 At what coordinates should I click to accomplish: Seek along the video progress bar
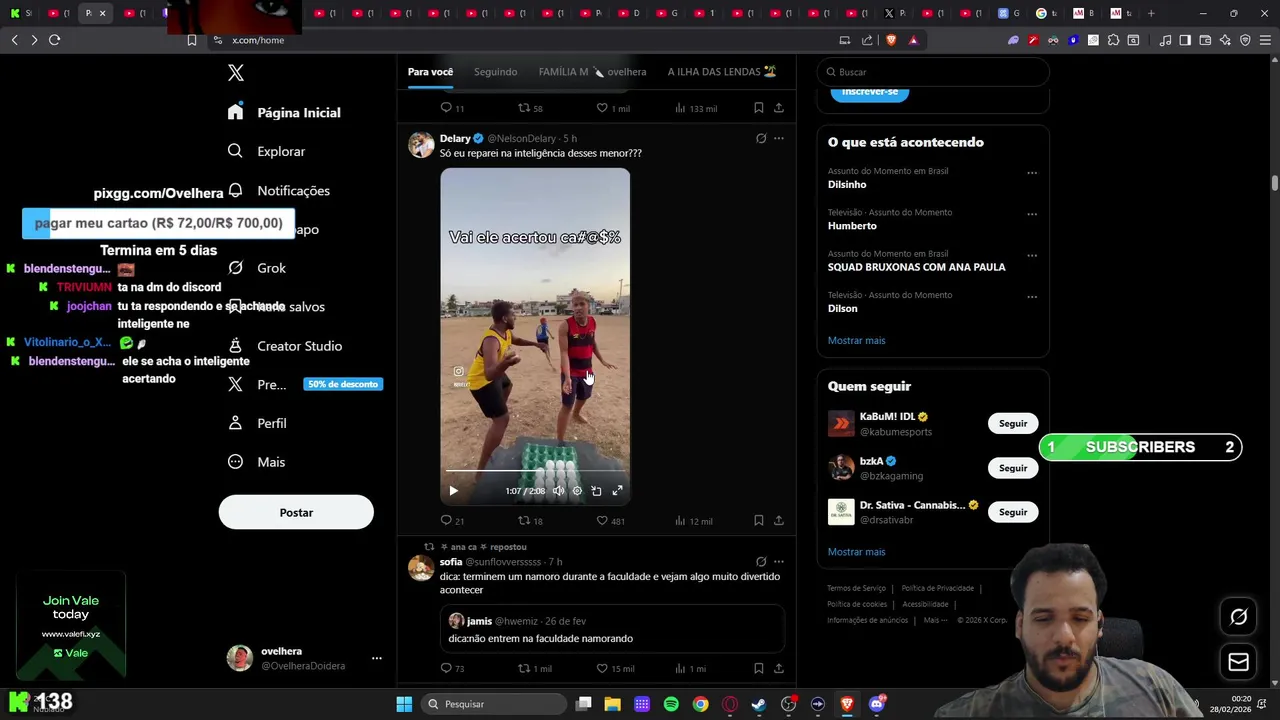click(535, 470)
